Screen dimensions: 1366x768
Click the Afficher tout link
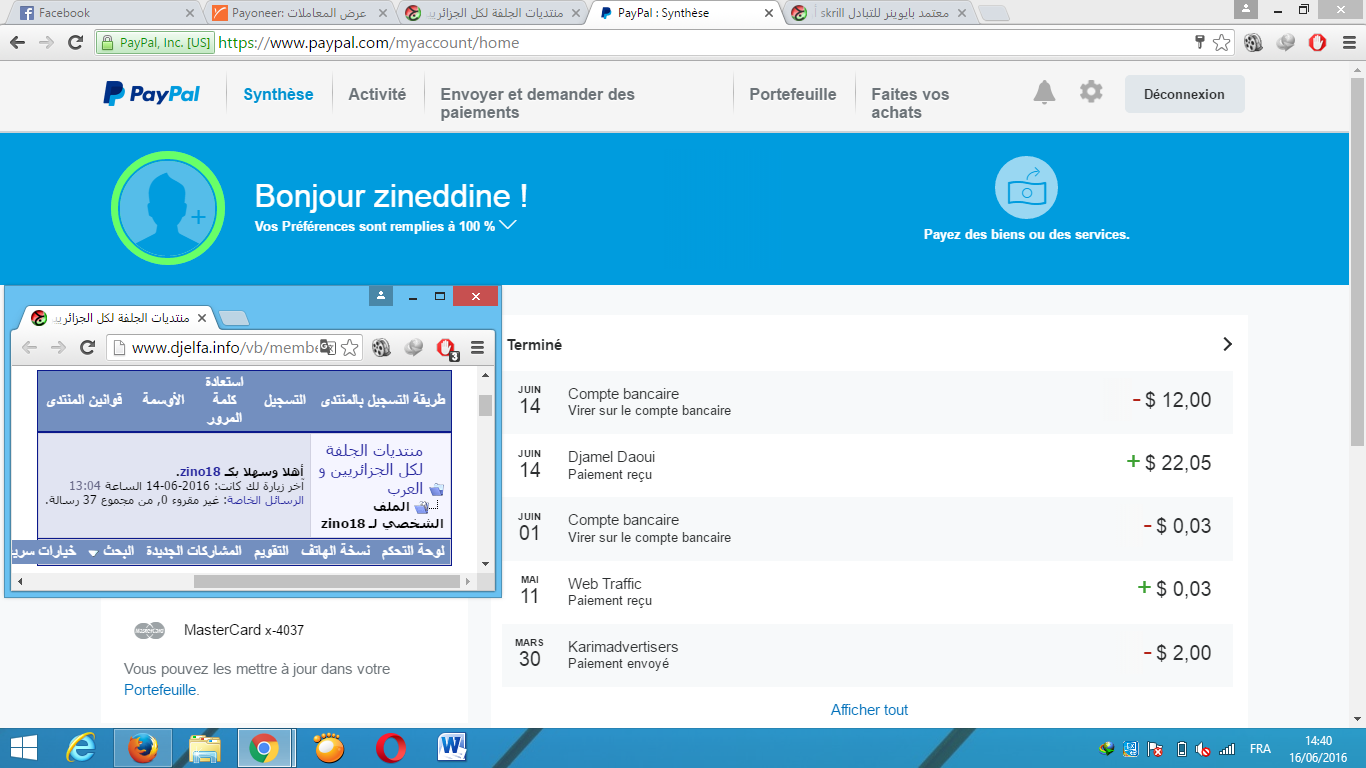click(870, 710)
